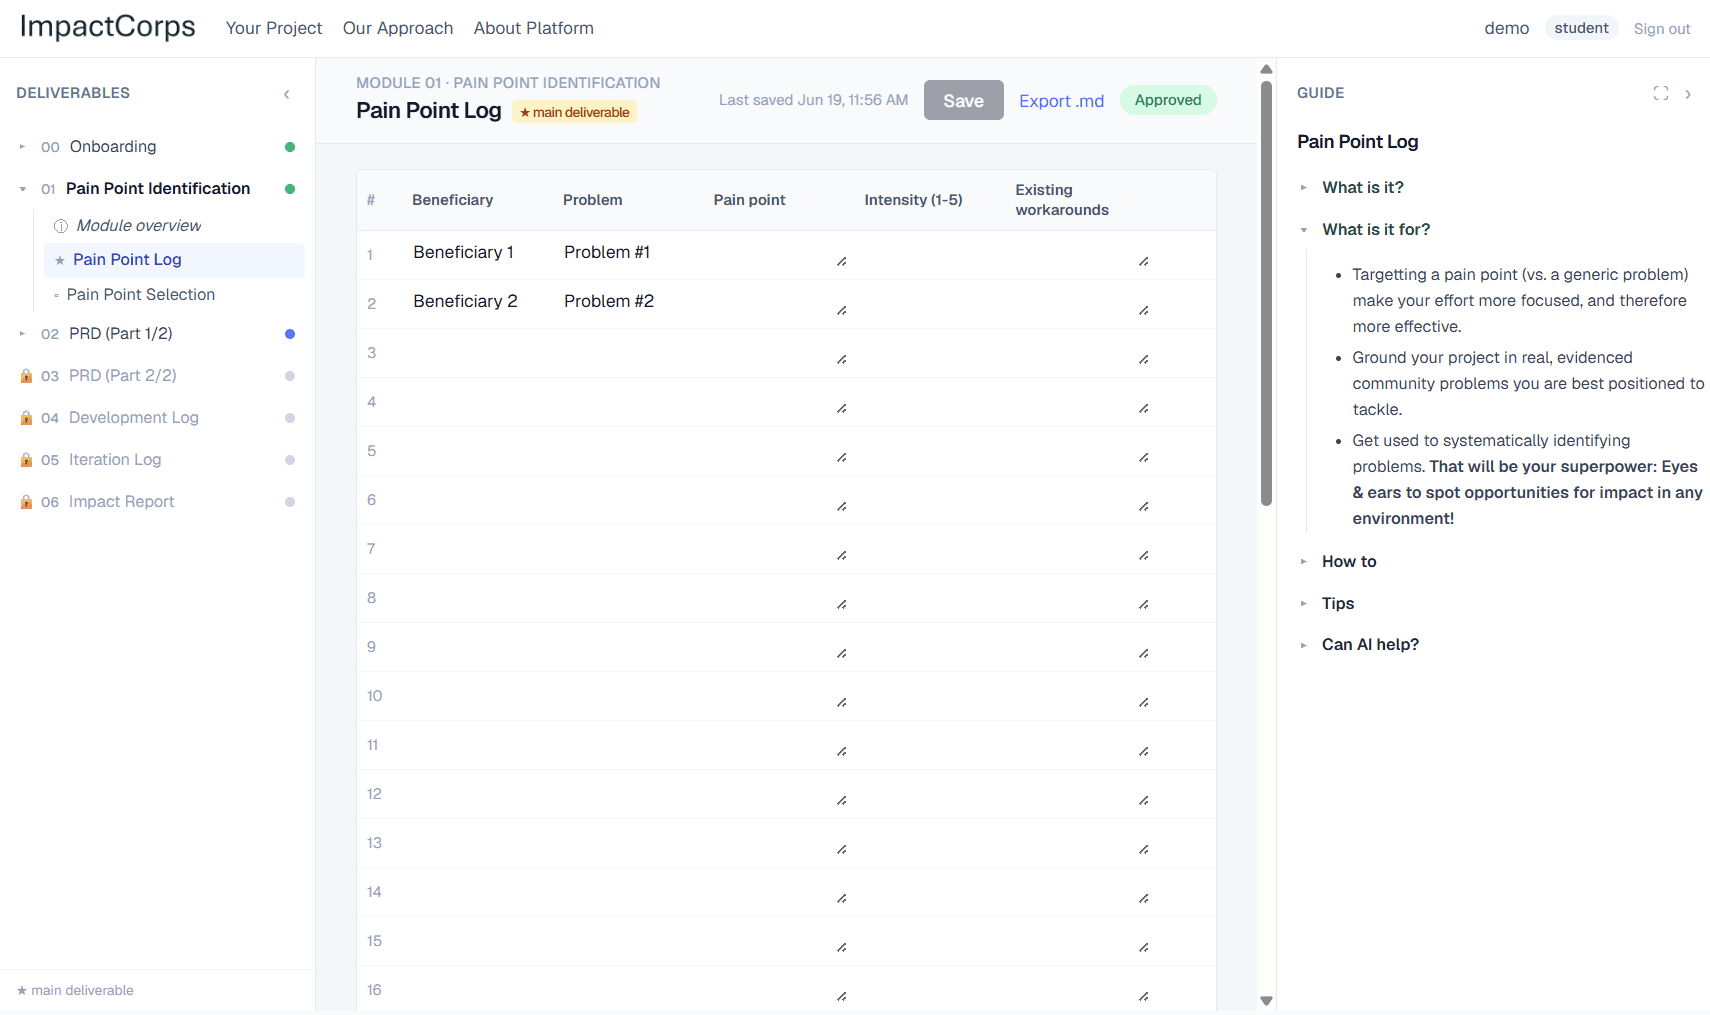Open the Our Approach menu item
The height and width of the screenshot is (1015, 1710).
tap(398, 28)
